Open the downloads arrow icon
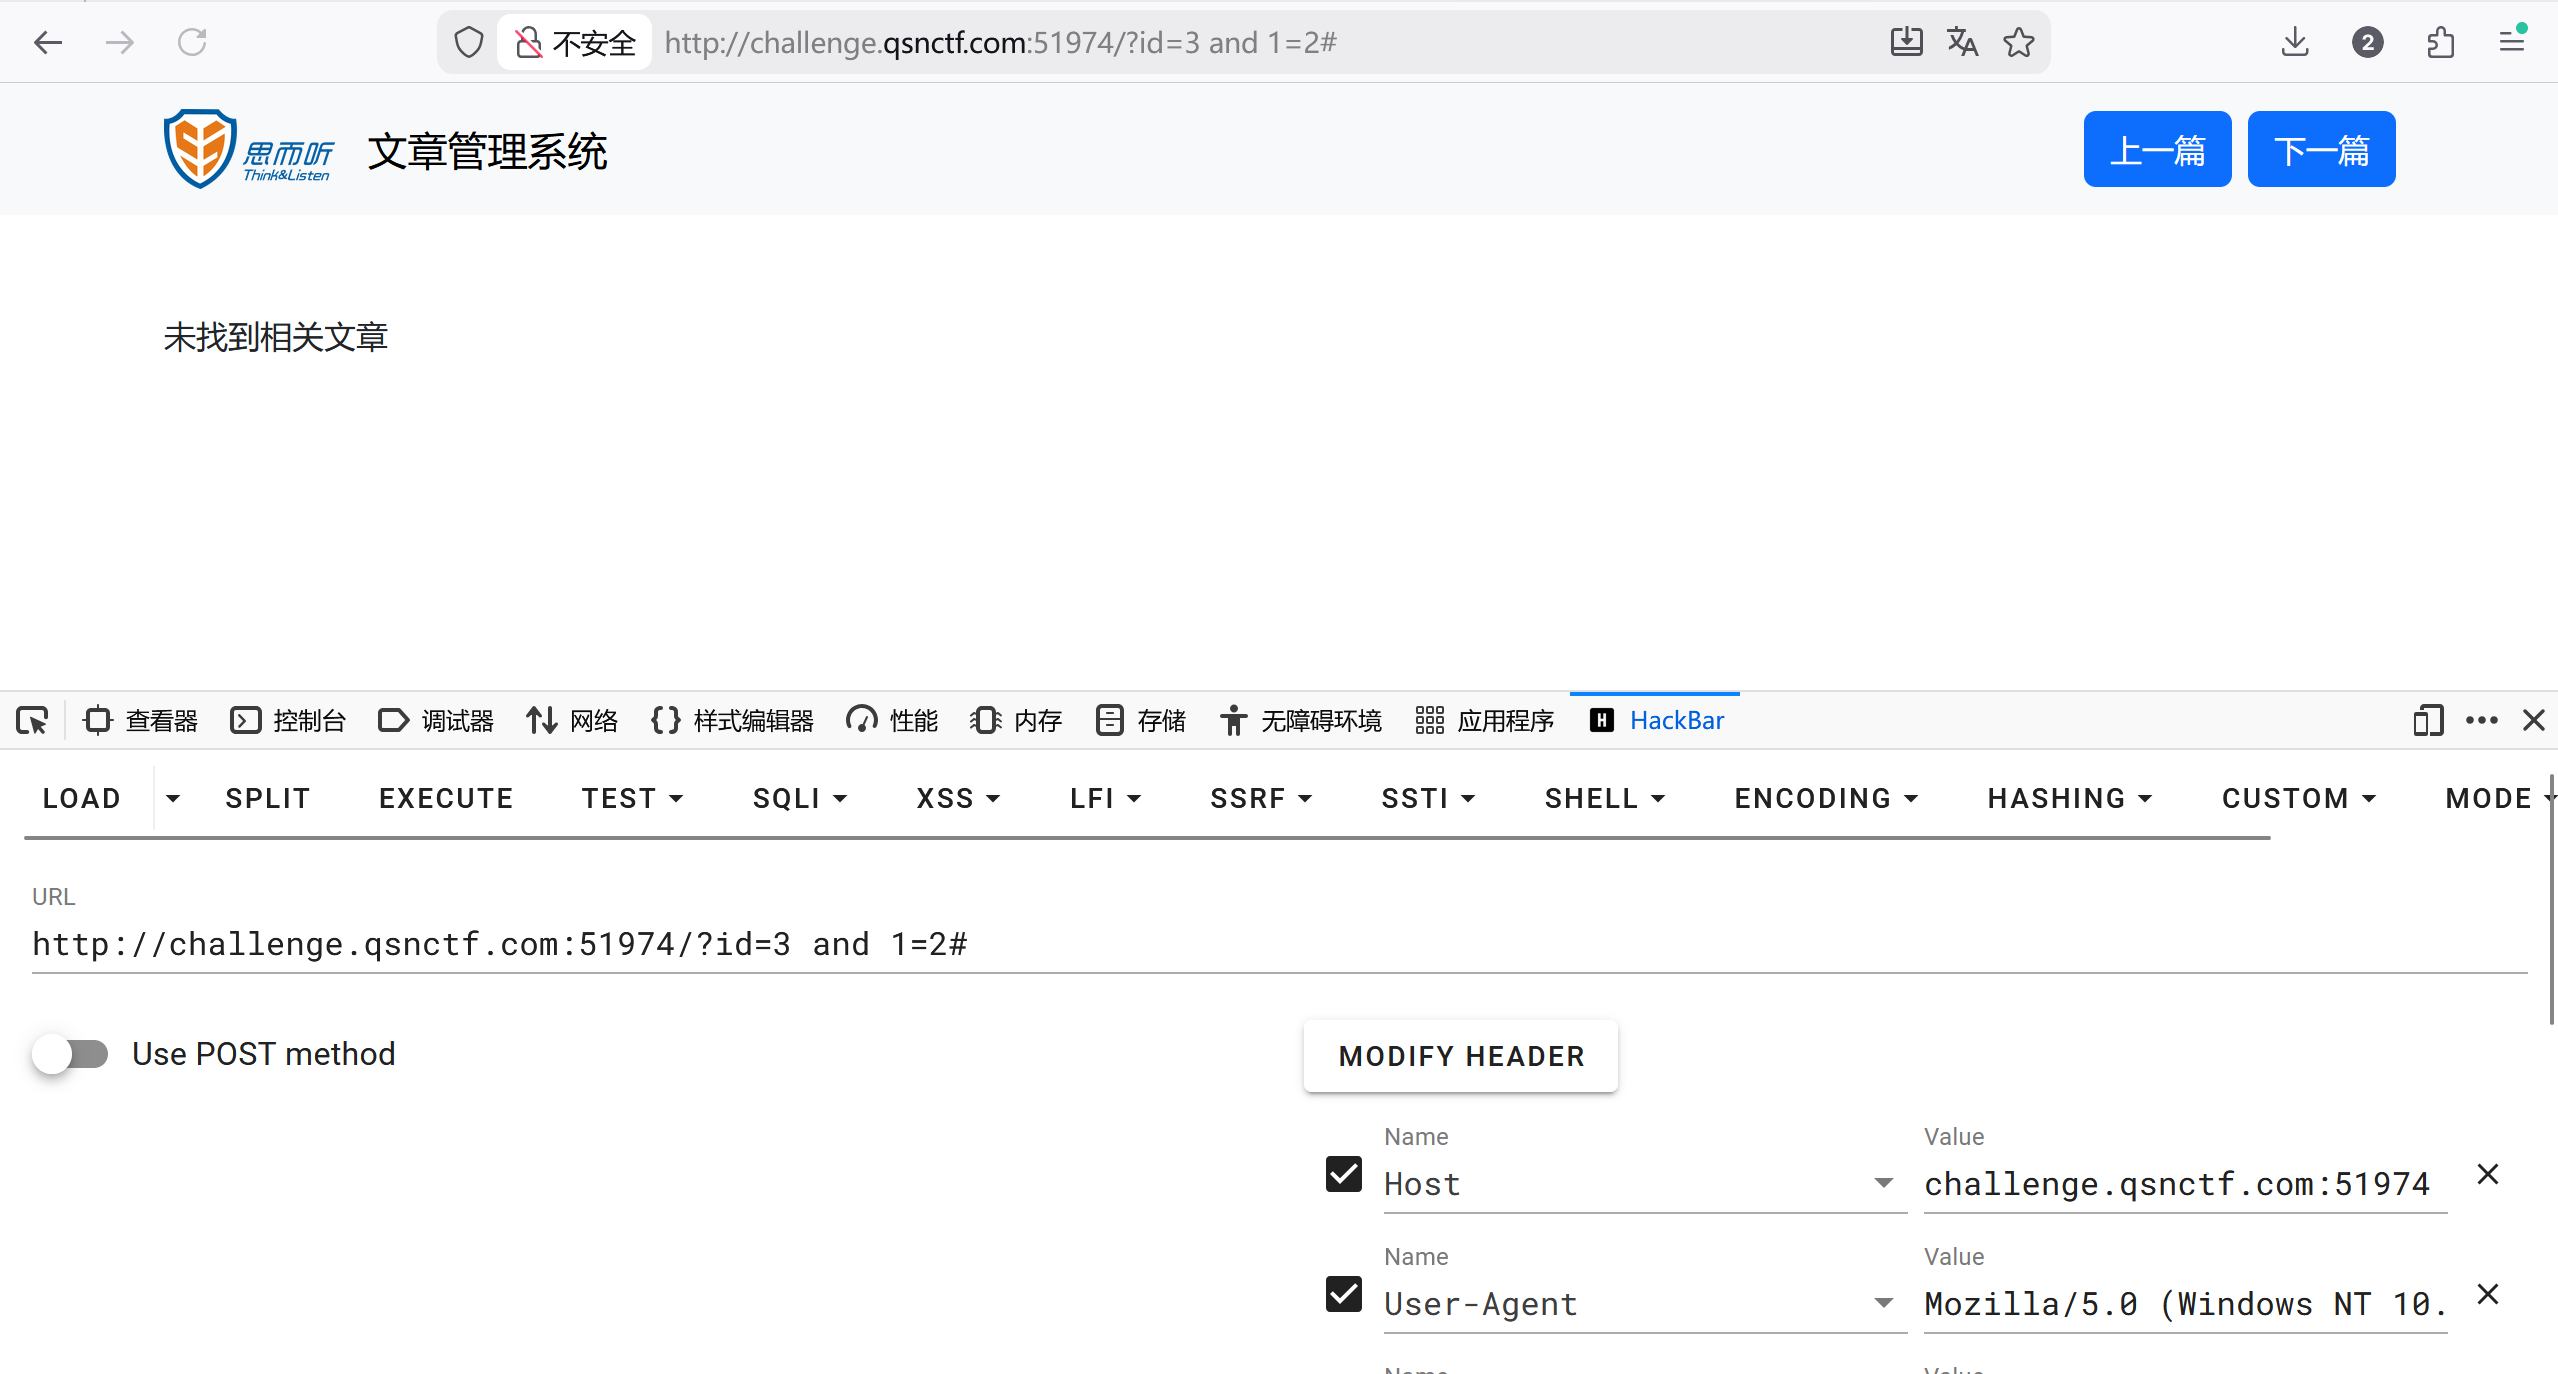The width and height of the screenshot is (2558, 1374). tap(2295, 42)
